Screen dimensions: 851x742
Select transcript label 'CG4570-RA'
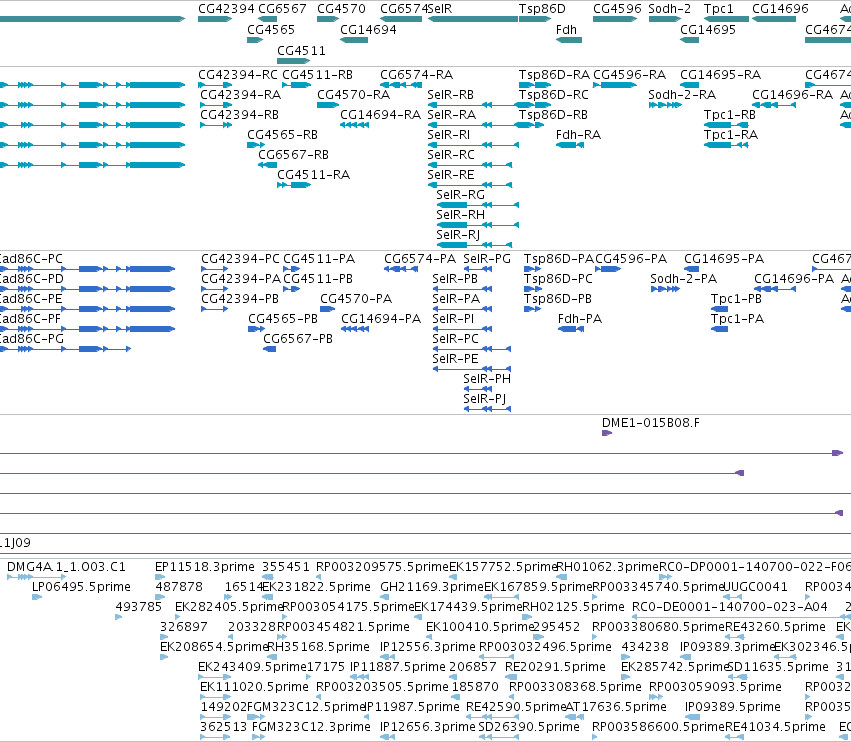[x=353, y=94]
